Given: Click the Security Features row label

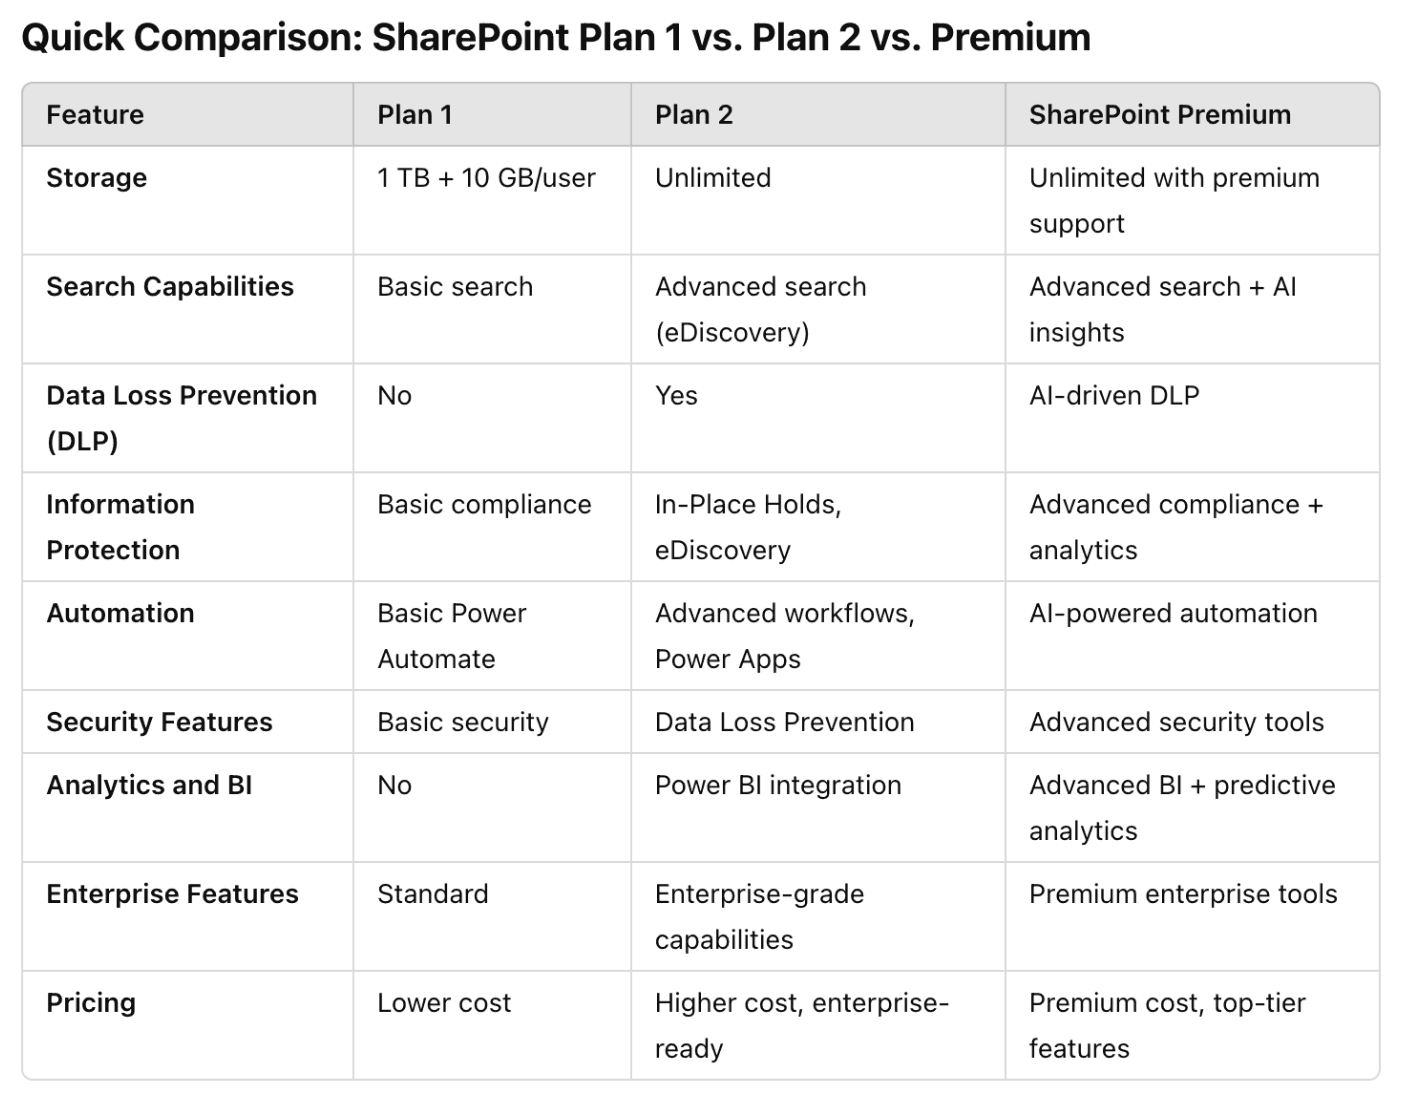Looking at the screenshot, I should tap(159, 723).
